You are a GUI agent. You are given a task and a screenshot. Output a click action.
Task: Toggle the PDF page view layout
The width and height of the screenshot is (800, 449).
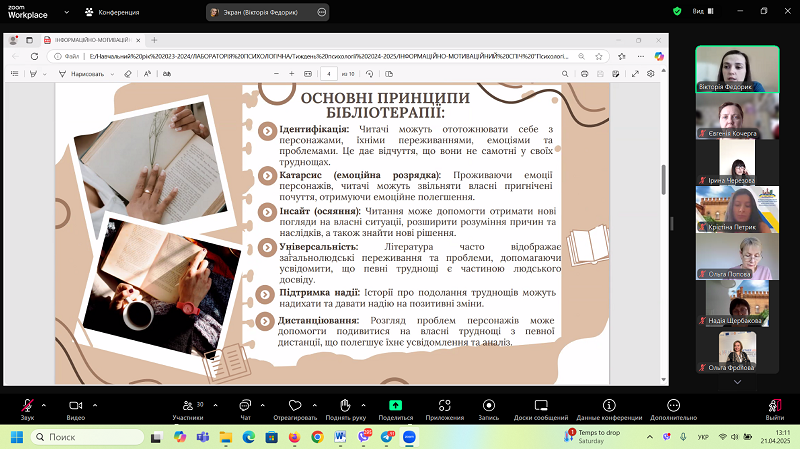click(389, 74)
